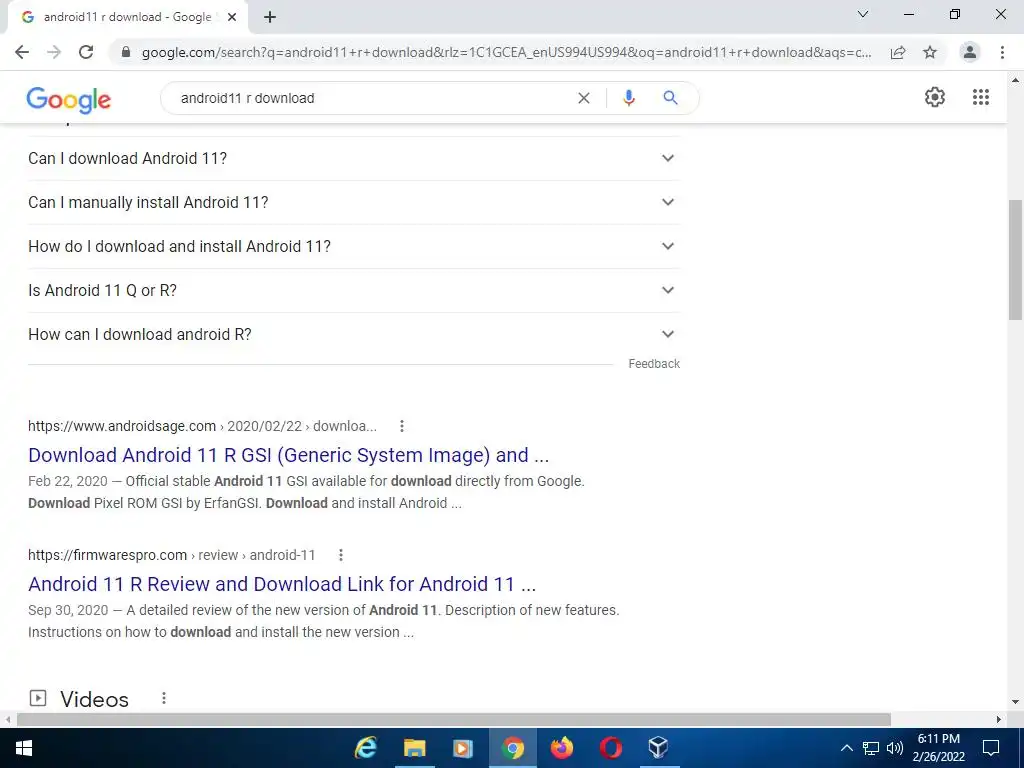Click the scrollbar down arrow
Image resolution: width=1024 pixels, height=768 pixels.
(1015, 703)
